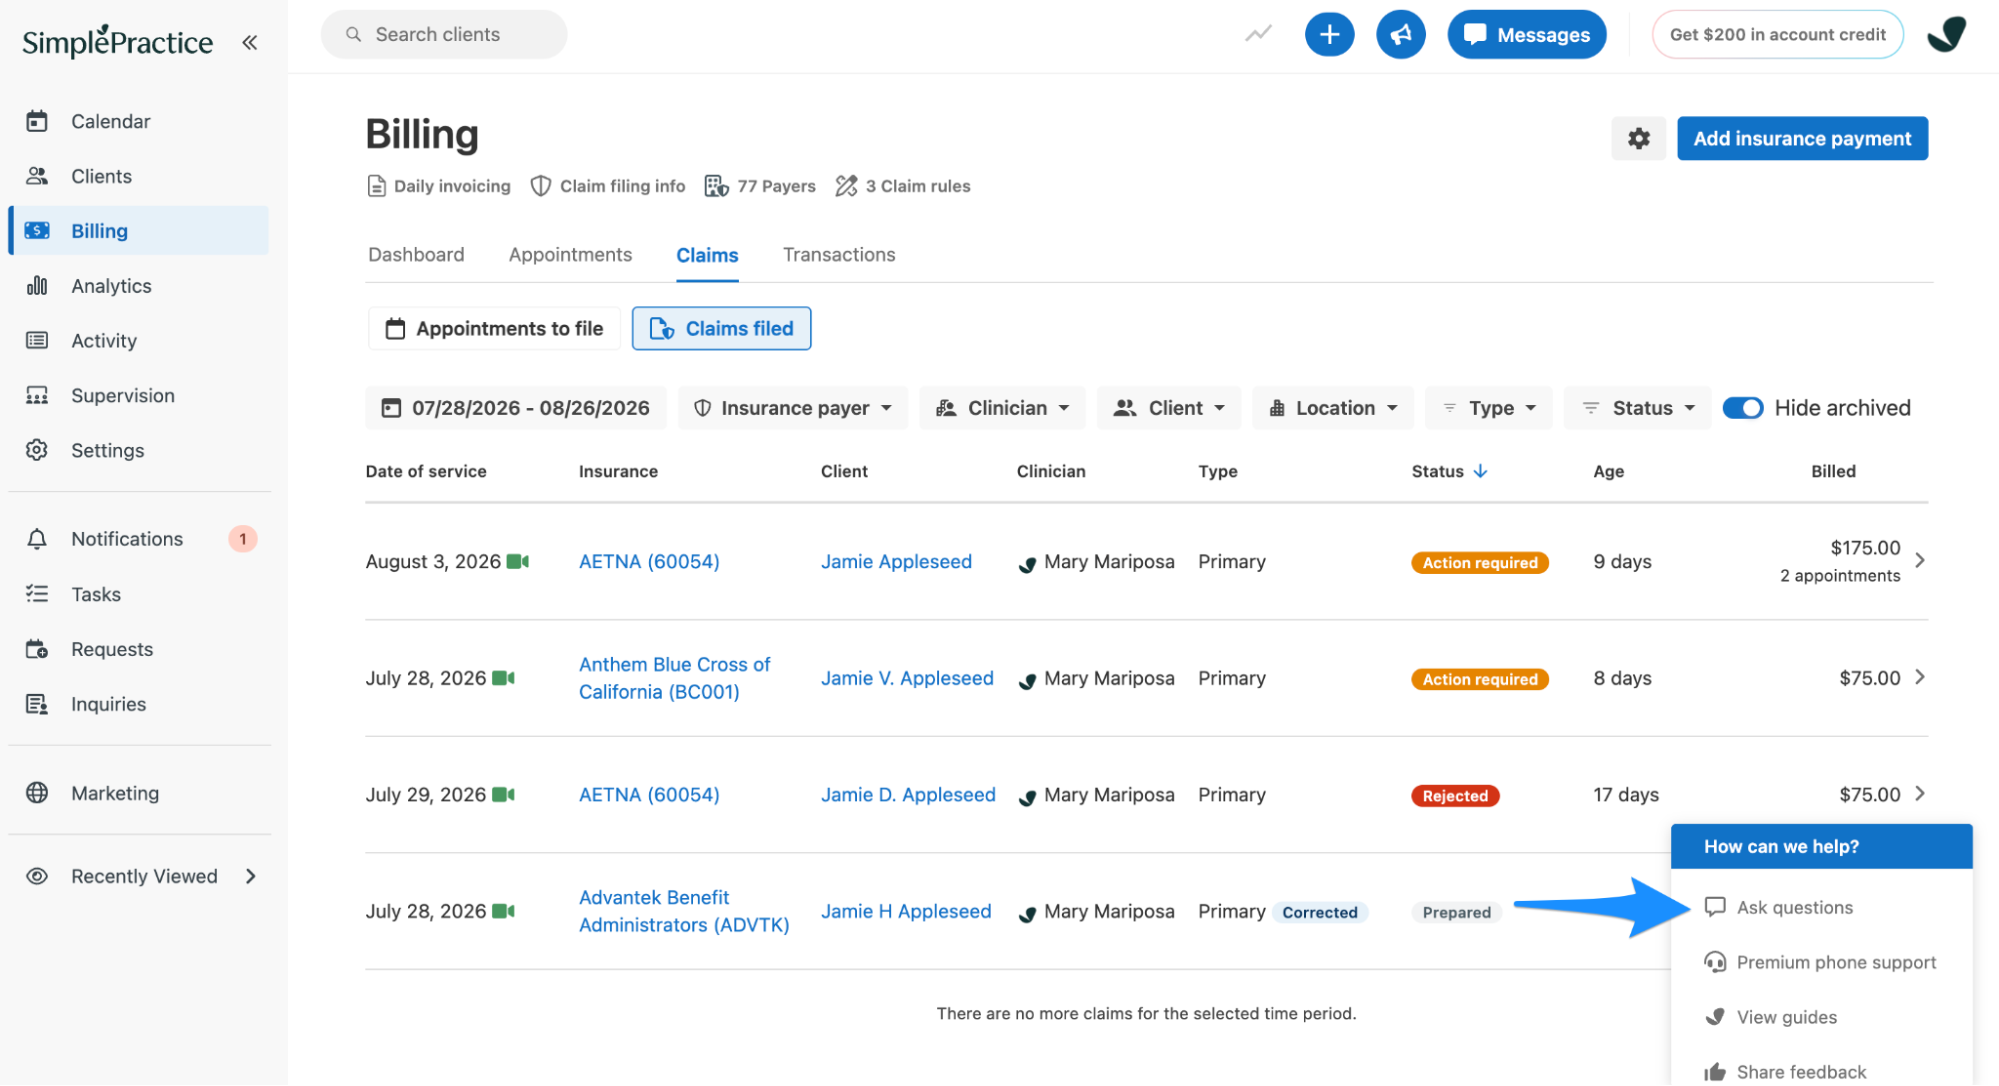Click the Corrected tag on Advantek row
The height and width of the screenshot is (1086, 1999).
point(1320,913)
